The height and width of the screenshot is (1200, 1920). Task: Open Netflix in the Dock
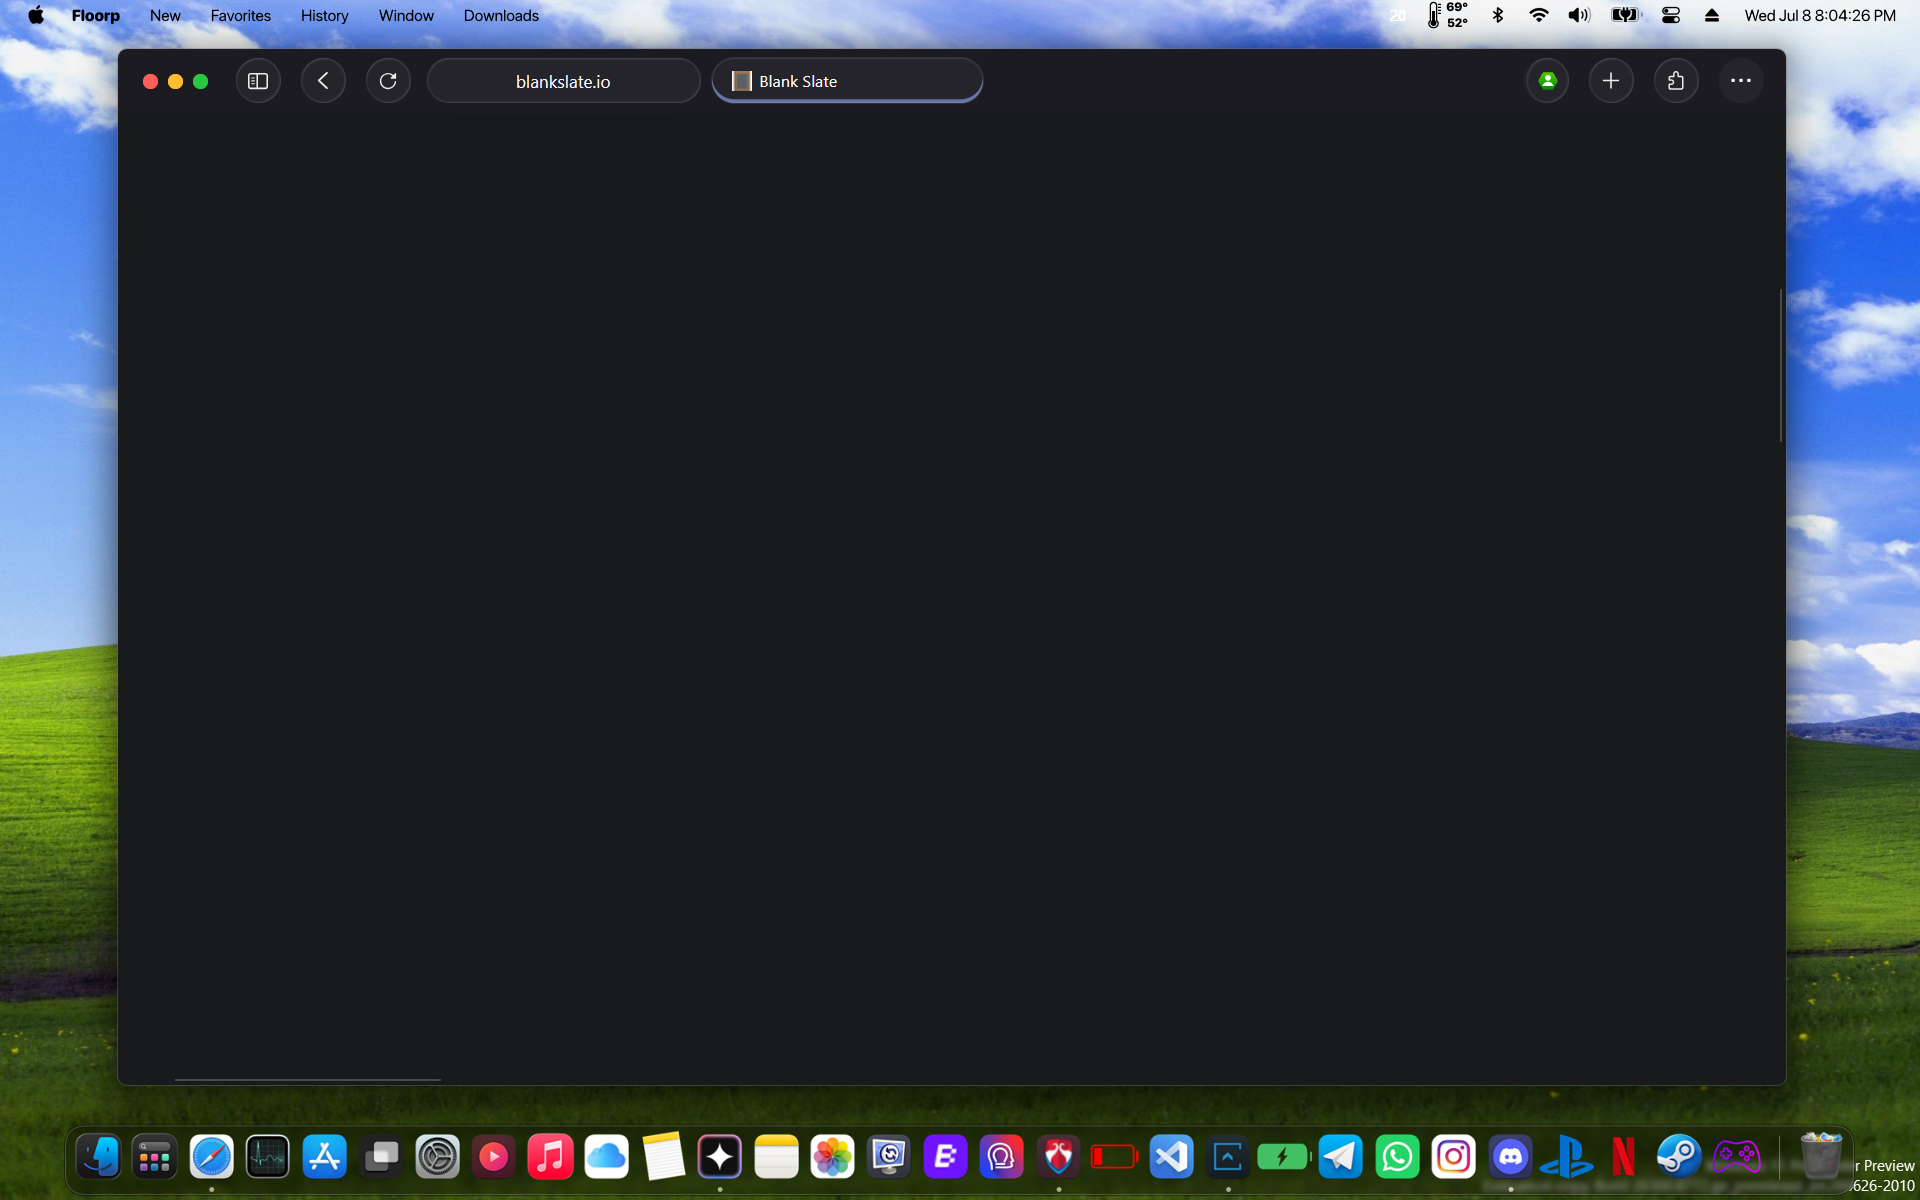[x=1623, y=1157]
